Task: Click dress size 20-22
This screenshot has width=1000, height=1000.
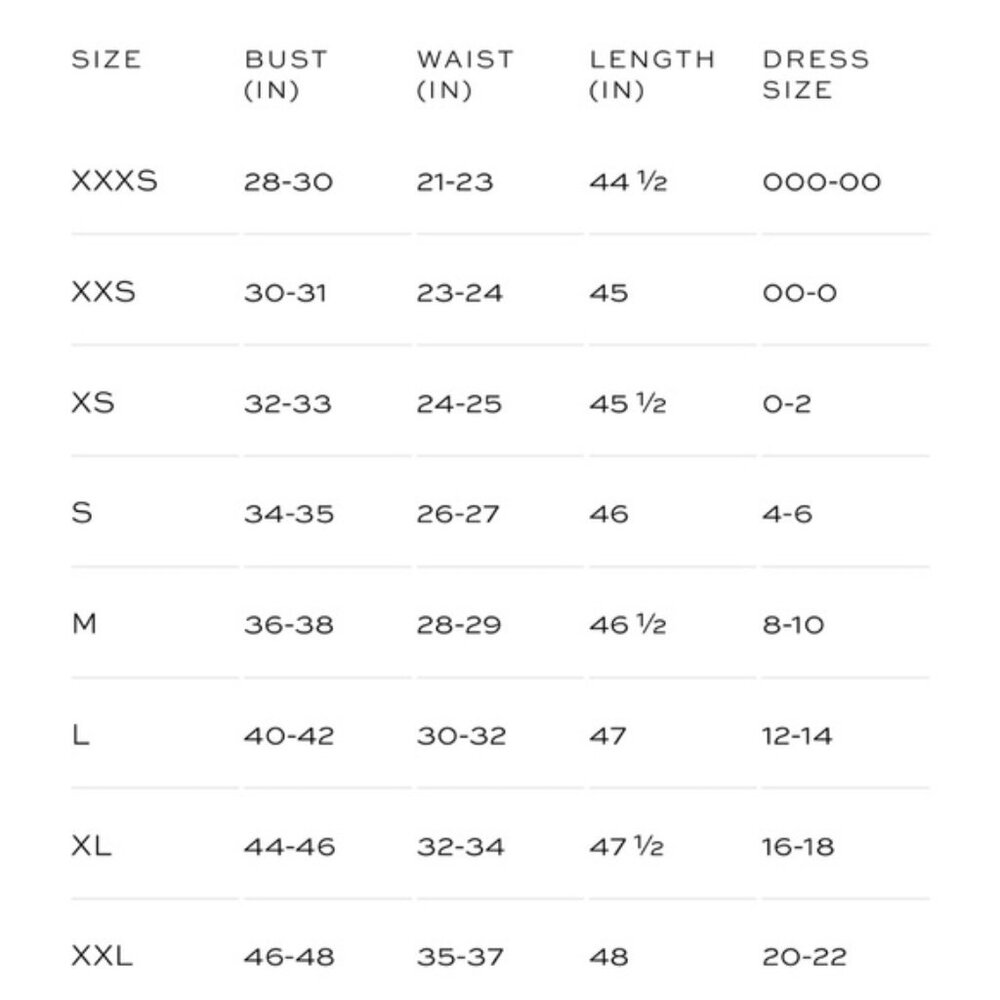Action: 804,957
